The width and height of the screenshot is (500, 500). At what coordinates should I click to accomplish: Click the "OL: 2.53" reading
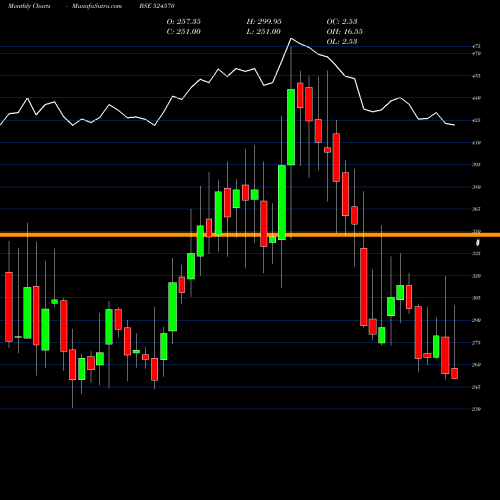[x=342, y=41]
